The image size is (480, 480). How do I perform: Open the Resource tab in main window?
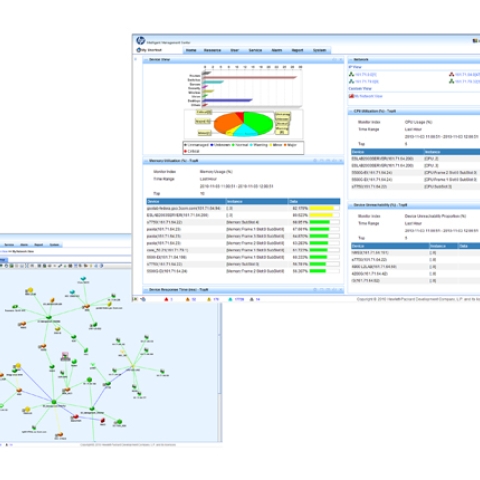point(212,50)
